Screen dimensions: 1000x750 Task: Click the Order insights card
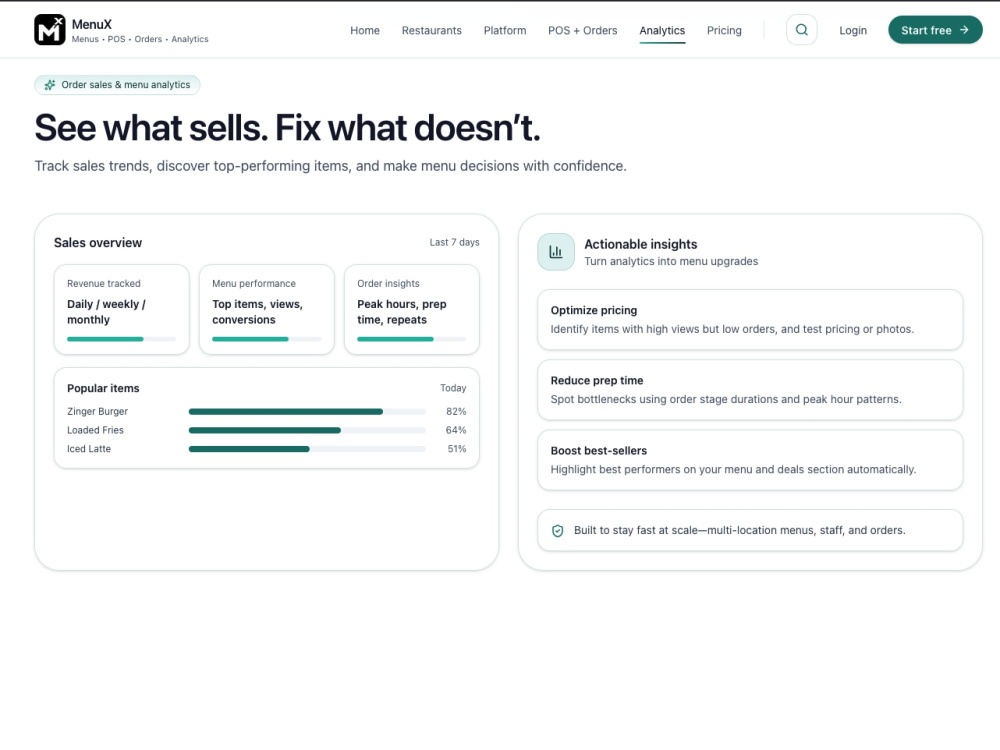point(412,309)
